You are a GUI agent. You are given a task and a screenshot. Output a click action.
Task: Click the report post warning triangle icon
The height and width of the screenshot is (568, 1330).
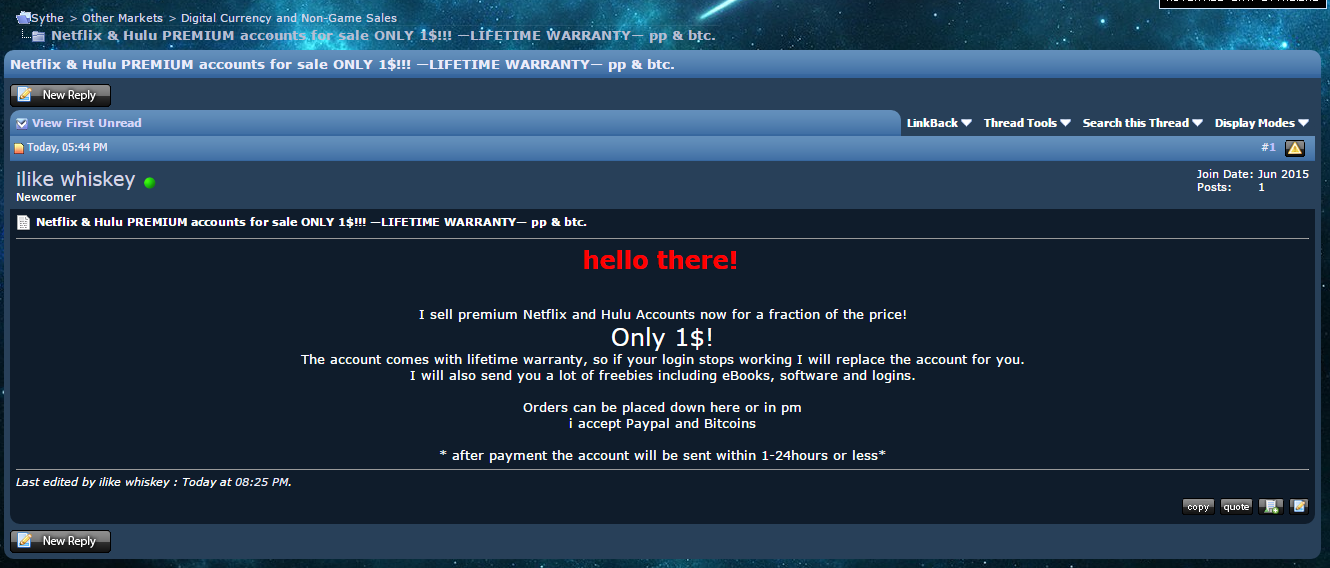tap(1295, 148)
